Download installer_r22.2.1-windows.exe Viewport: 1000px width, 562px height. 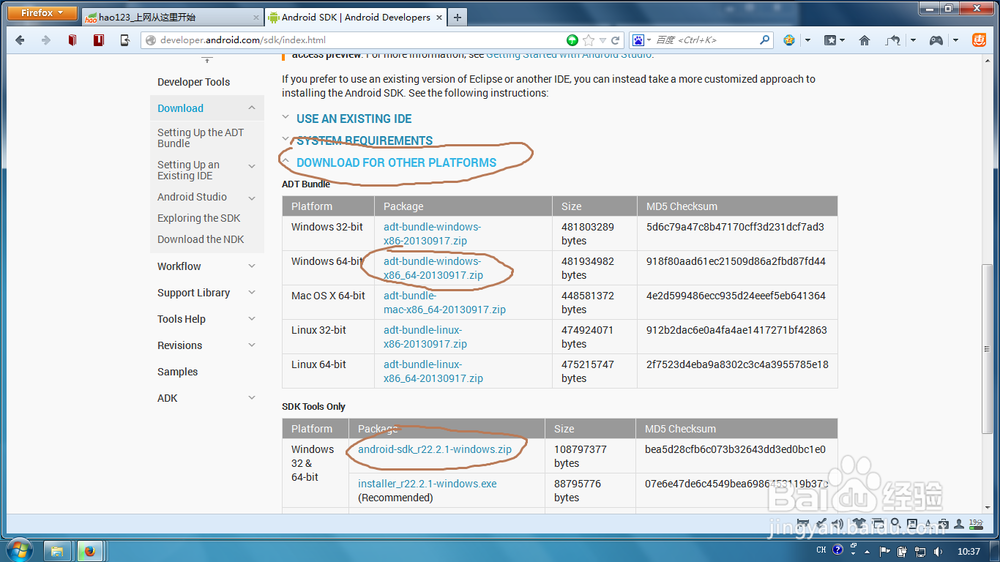coord(427,484)
